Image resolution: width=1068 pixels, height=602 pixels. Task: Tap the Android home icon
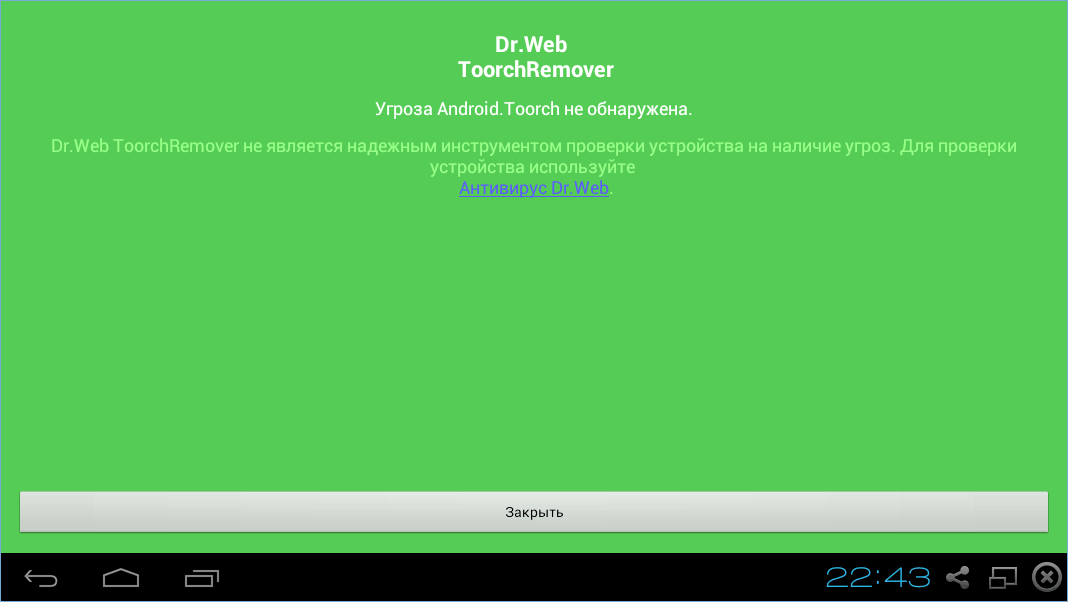coord(121,578)
